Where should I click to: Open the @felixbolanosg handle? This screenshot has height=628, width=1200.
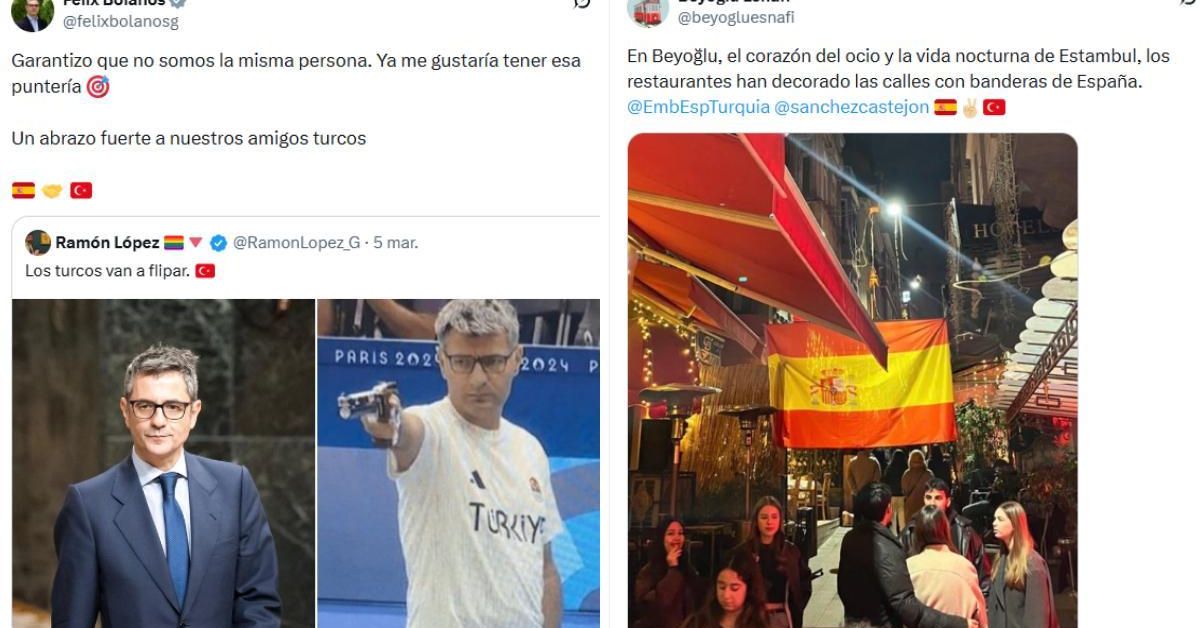pyautogui.click(x=121, y=21)
